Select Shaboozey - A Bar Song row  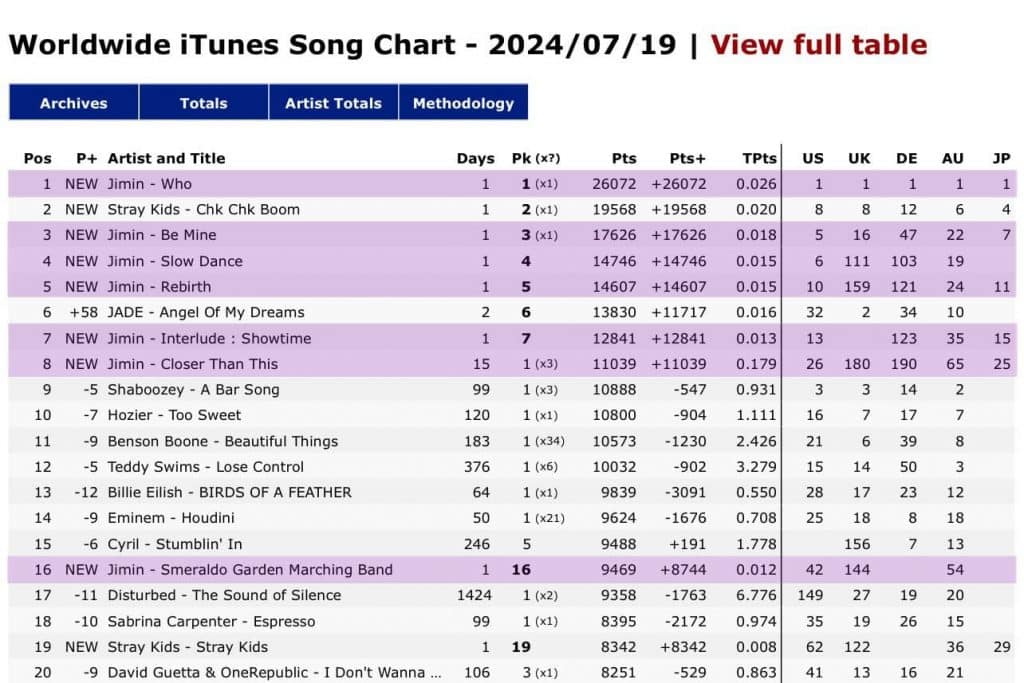193,390
